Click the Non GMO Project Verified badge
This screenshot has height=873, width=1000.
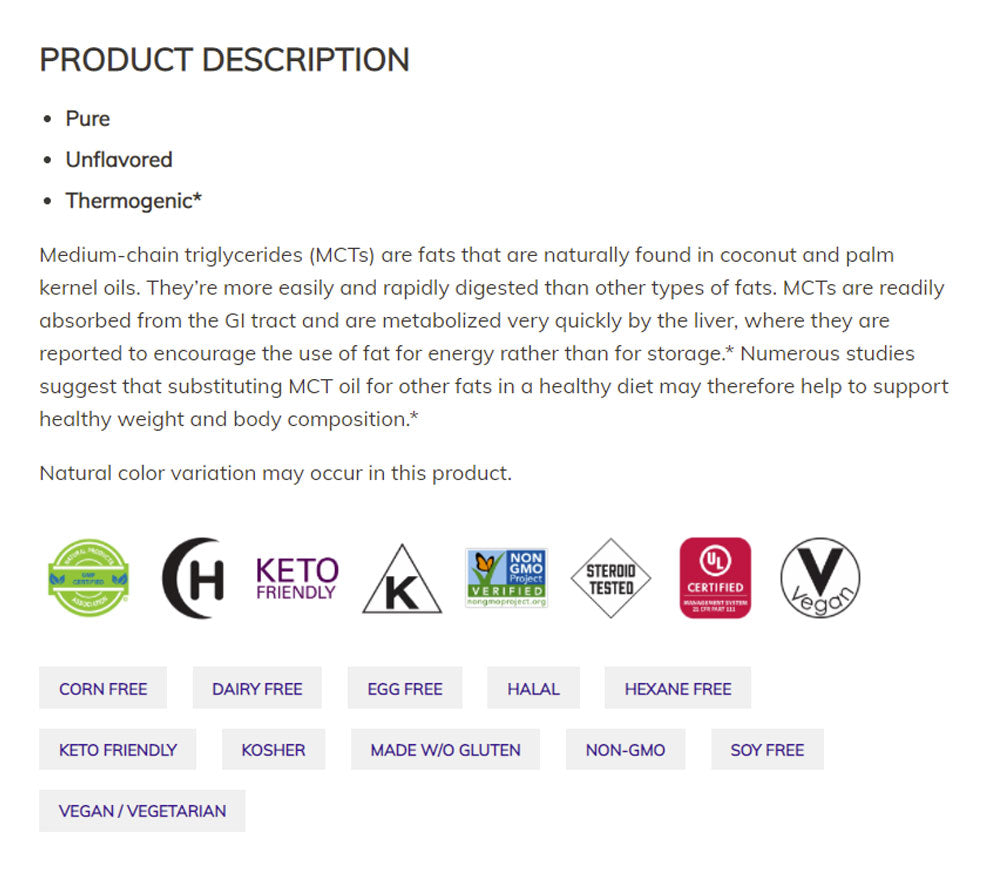tap(506, 578)
